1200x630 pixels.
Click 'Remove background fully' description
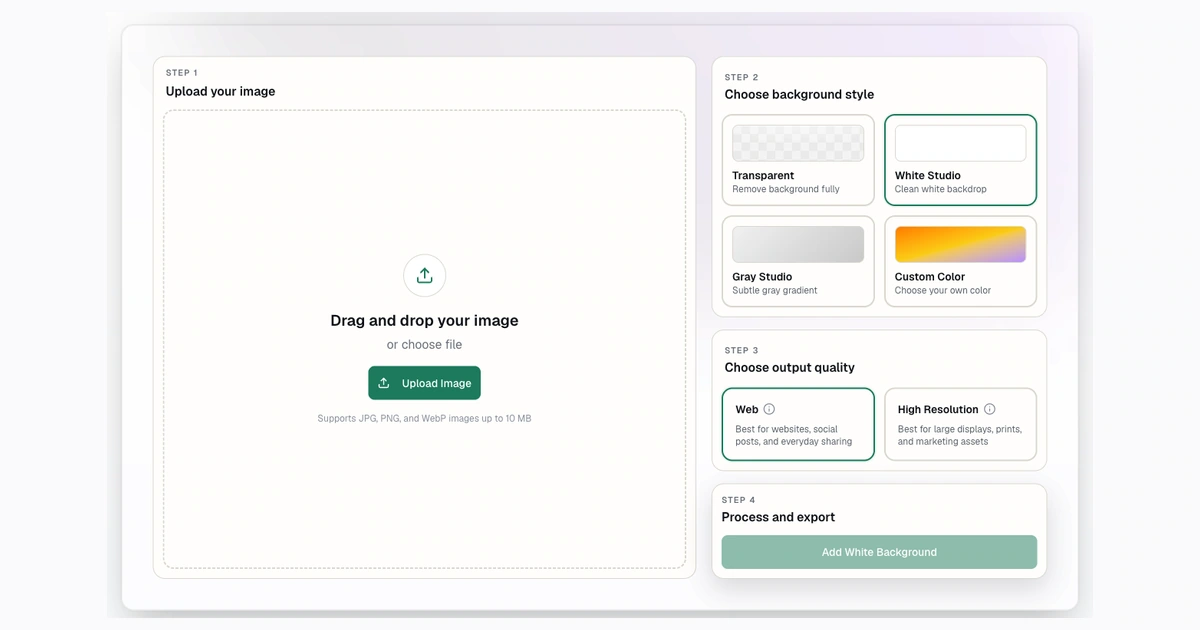pos(786,189)
